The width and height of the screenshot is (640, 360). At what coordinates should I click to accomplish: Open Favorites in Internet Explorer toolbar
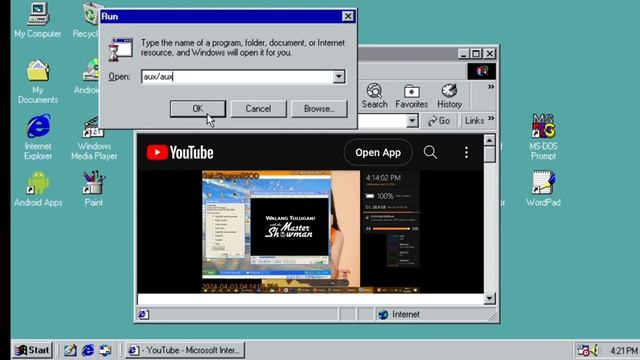411,96
